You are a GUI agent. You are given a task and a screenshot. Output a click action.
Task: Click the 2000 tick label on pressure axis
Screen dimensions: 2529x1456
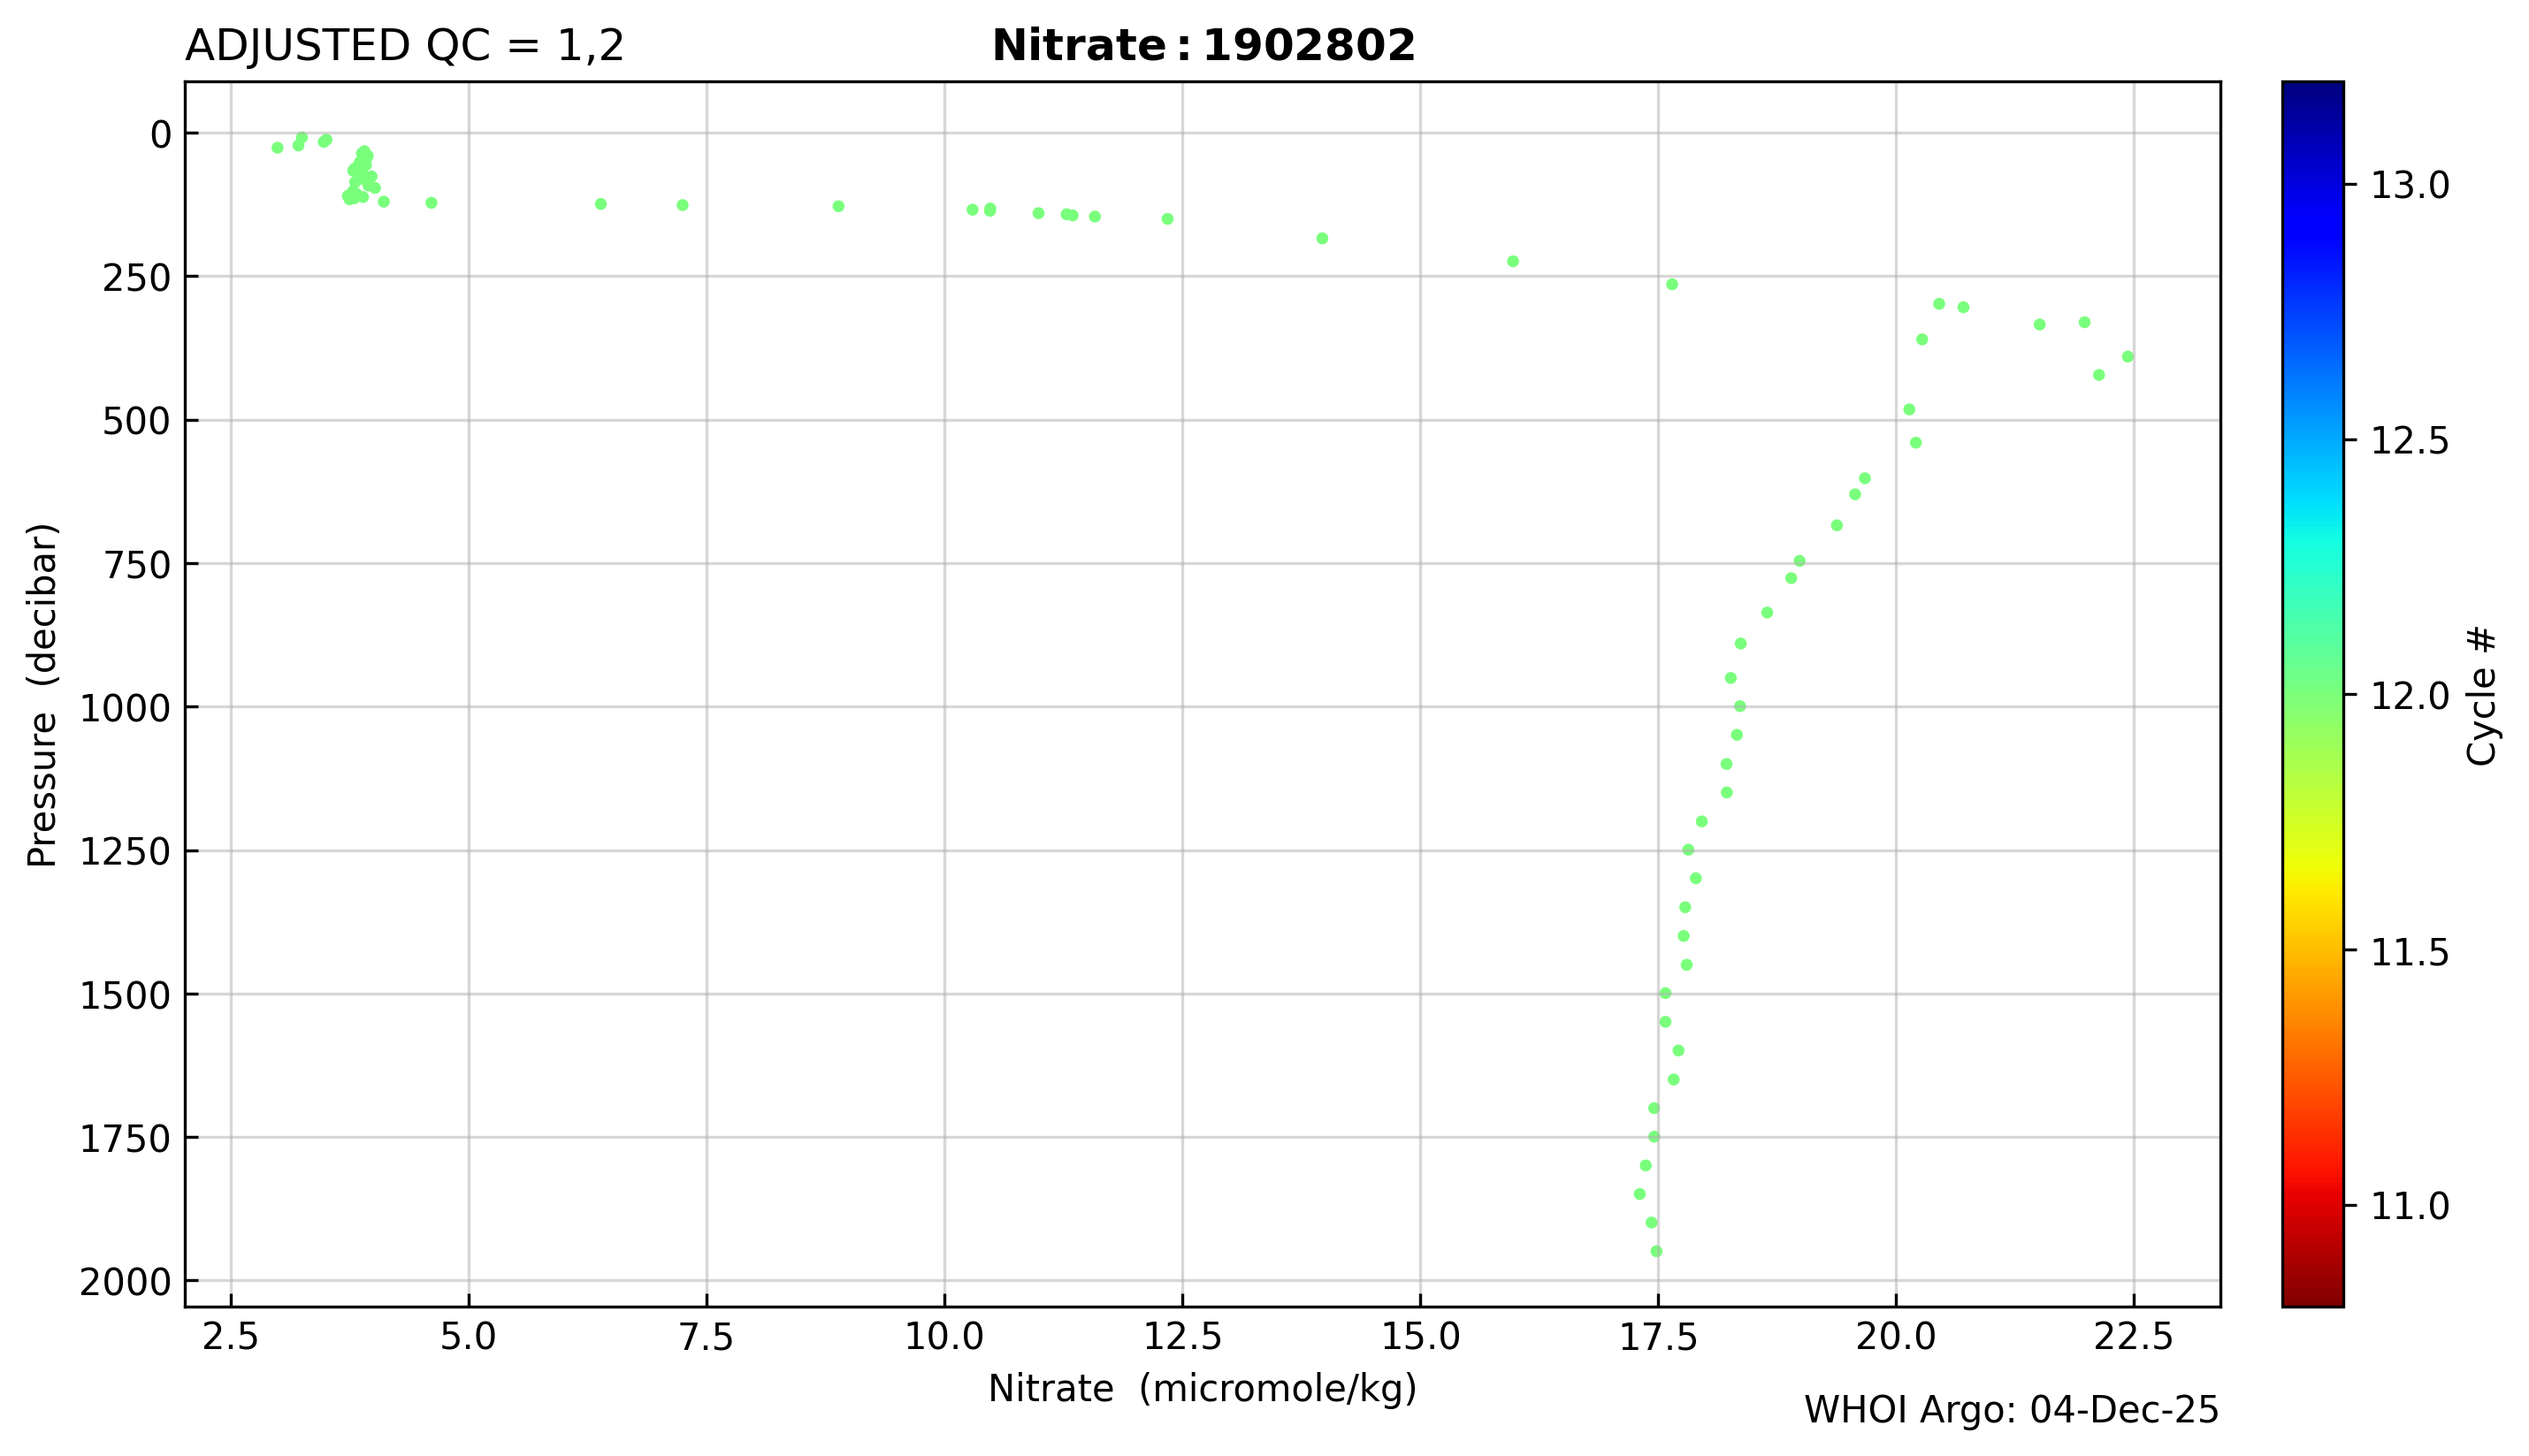pos(125,1283)
